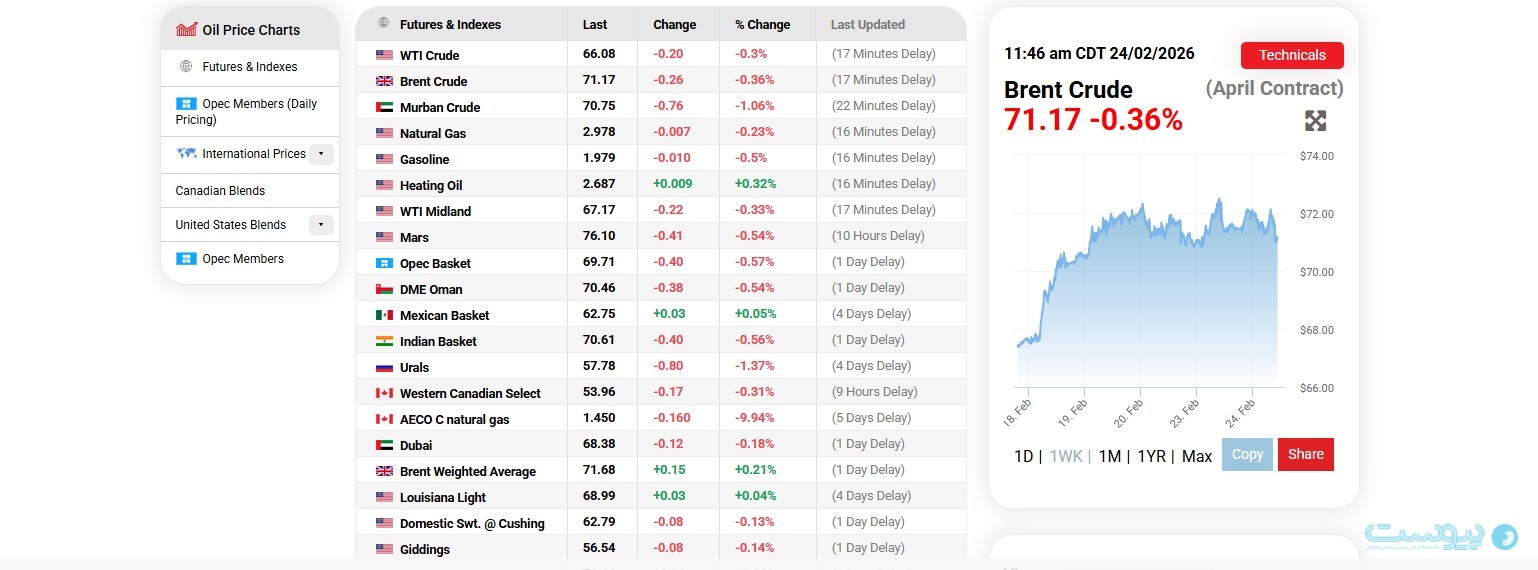This screenshot has height=570, width=1538.
Task: Expand the United States Blends dropdown arrow
Action: tap(320, 225)
